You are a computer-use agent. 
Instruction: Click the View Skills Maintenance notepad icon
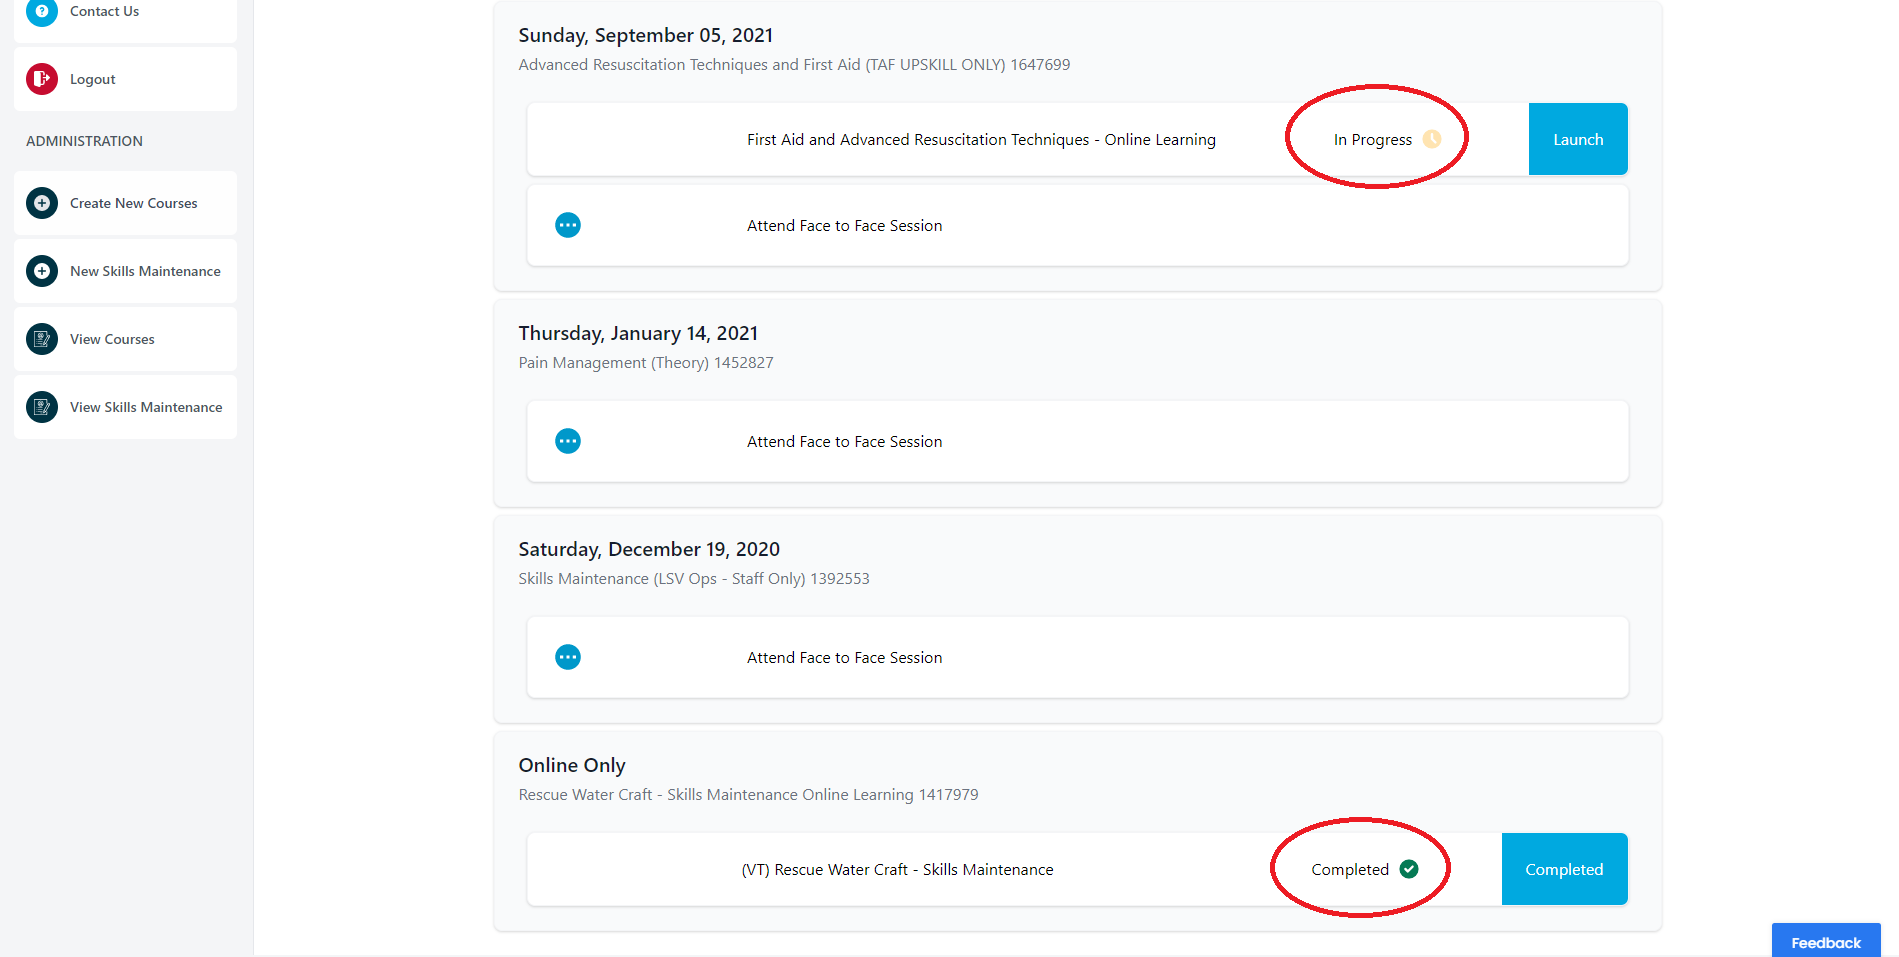(42, 407)
